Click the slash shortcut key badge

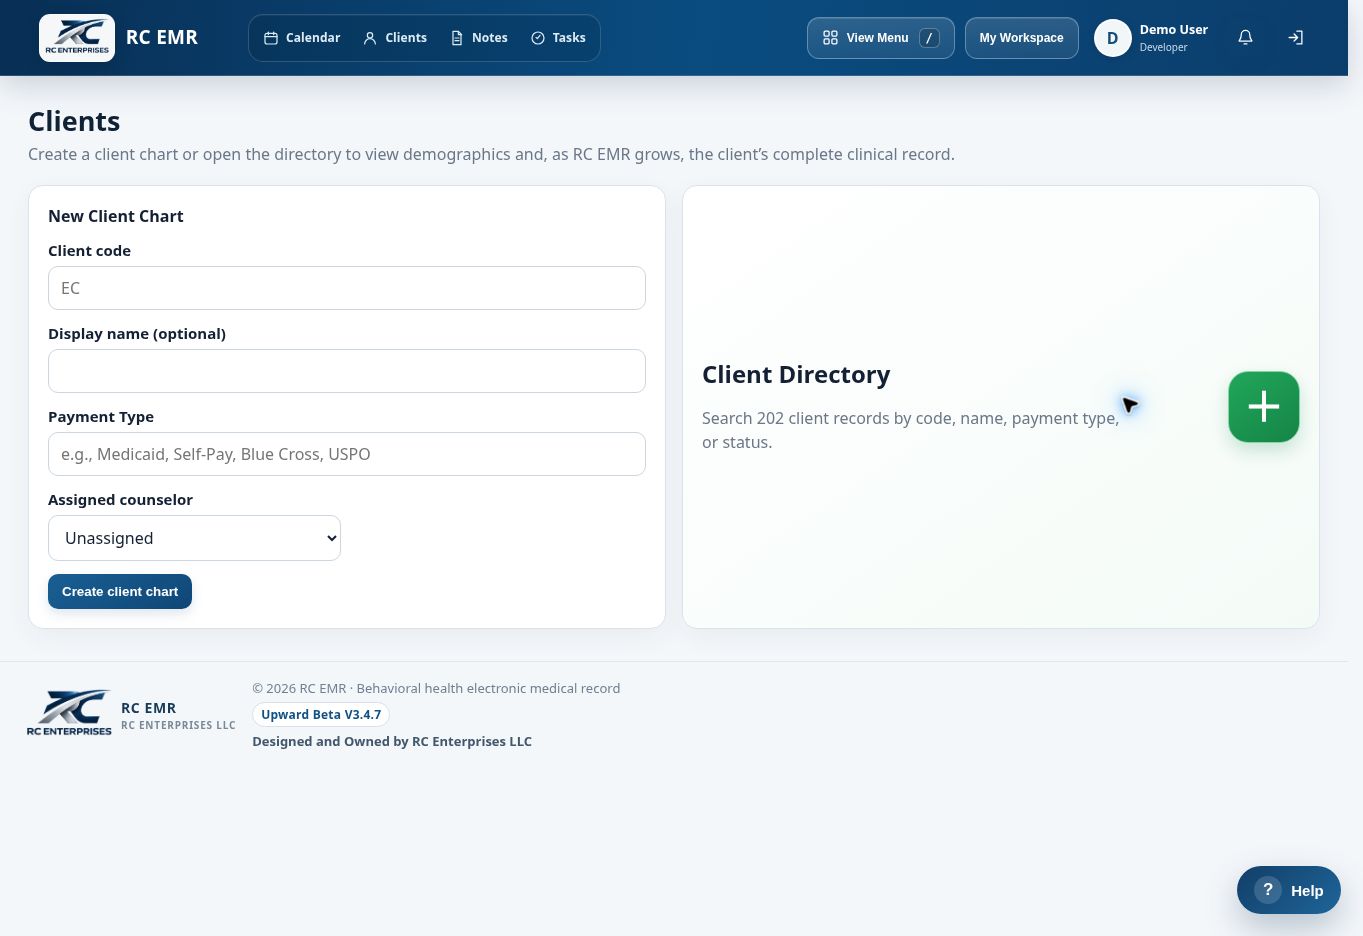(x=929, y=38)
